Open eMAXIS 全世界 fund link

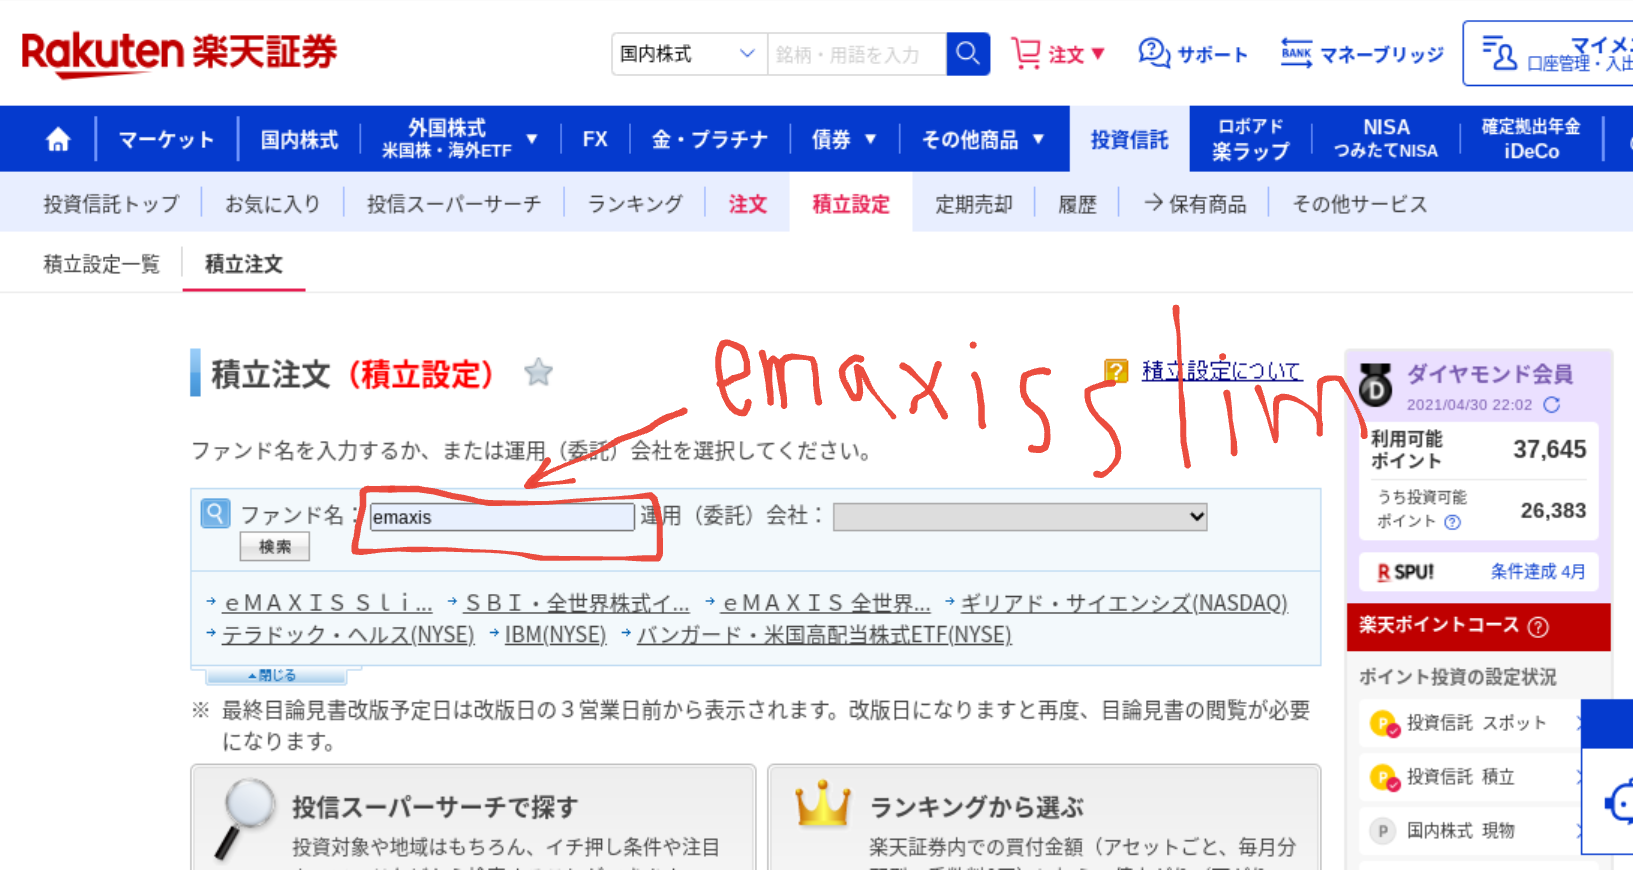pyautogui.click(x=826, y=603)
